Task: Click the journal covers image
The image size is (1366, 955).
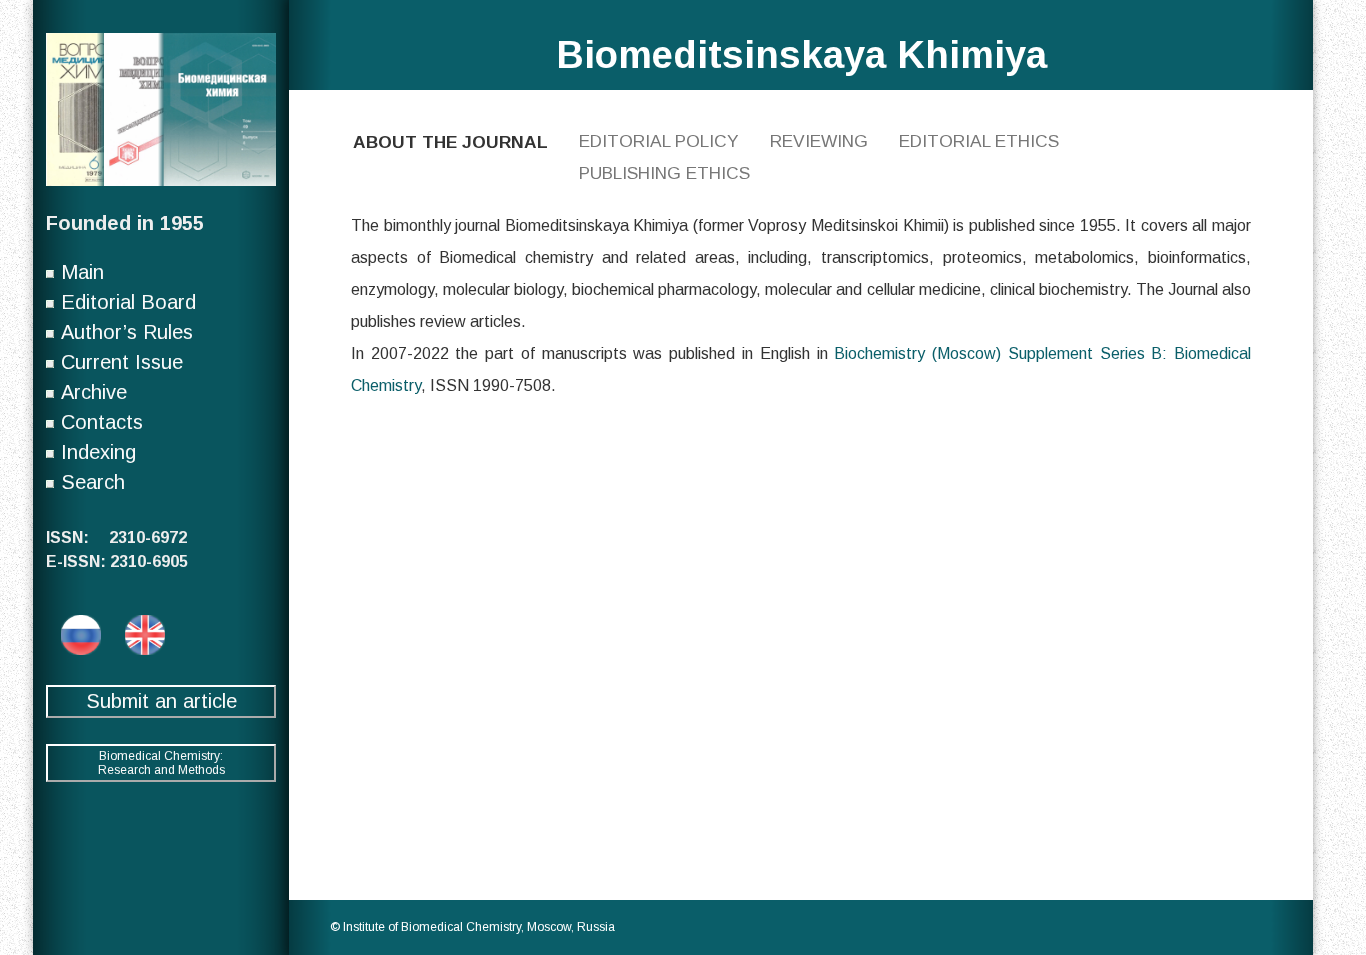Action: [161, 110]
